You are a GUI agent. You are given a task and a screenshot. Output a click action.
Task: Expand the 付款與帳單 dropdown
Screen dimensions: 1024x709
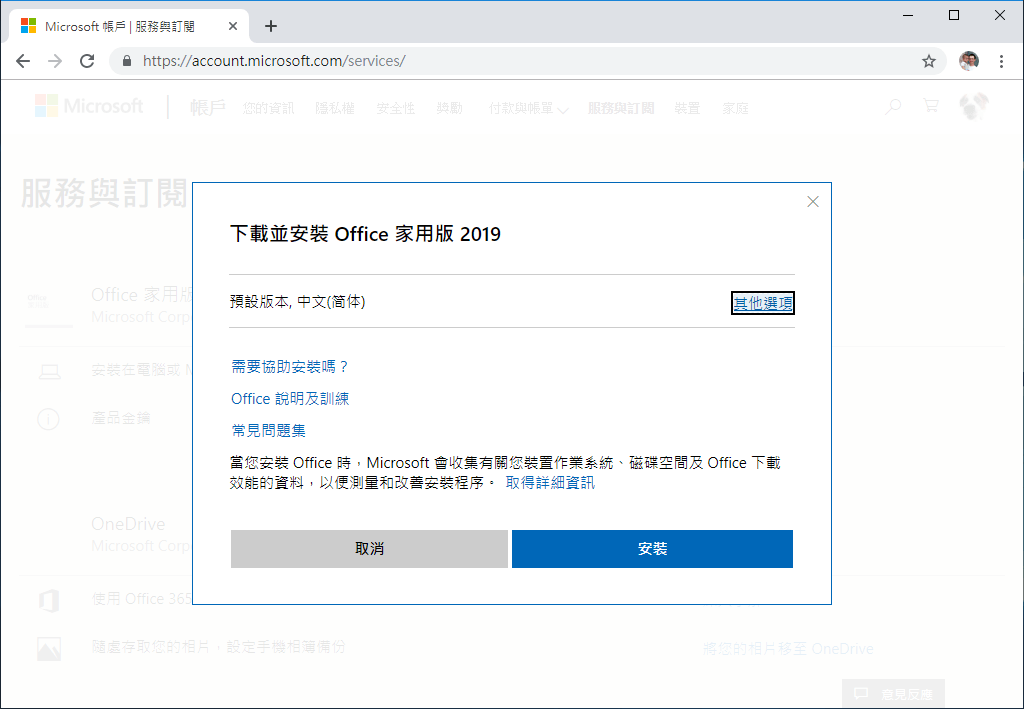pyautogui.click(x=528, y=107)
